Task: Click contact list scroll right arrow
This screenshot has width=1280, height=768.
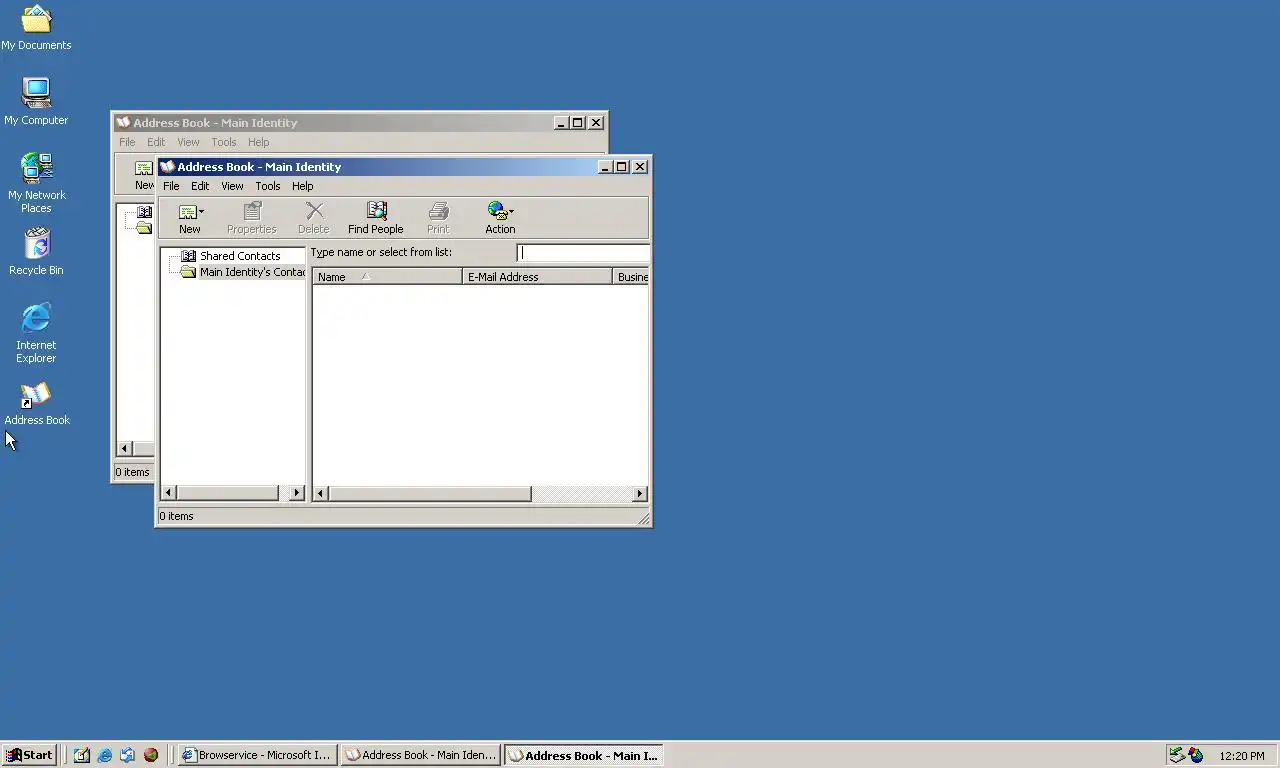Action: click(640, 493)
